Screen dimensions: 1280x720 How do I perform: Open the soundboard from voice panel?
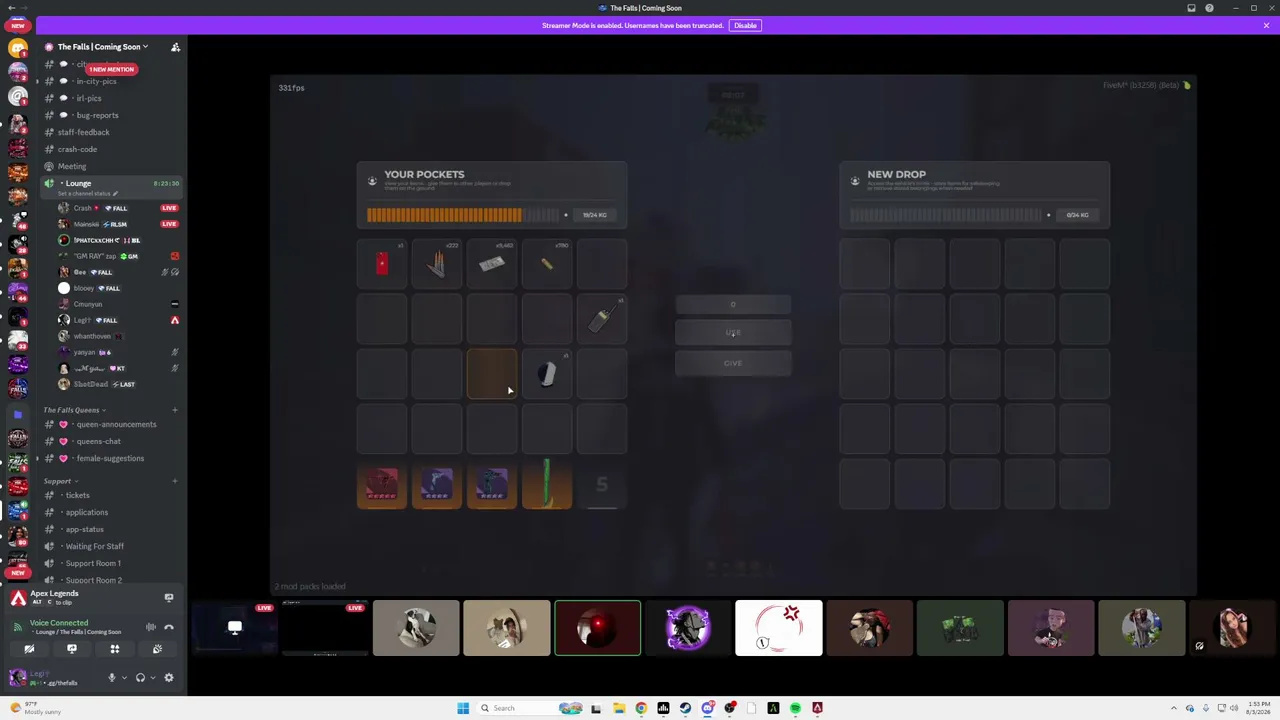[x=157, y=649]
